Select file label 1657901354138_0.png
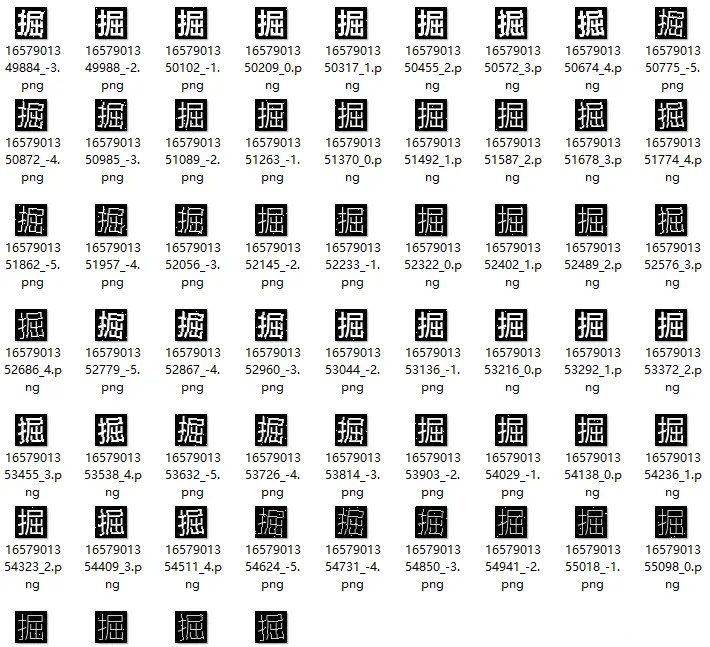The image size is (710, 647). pos(593,475)
